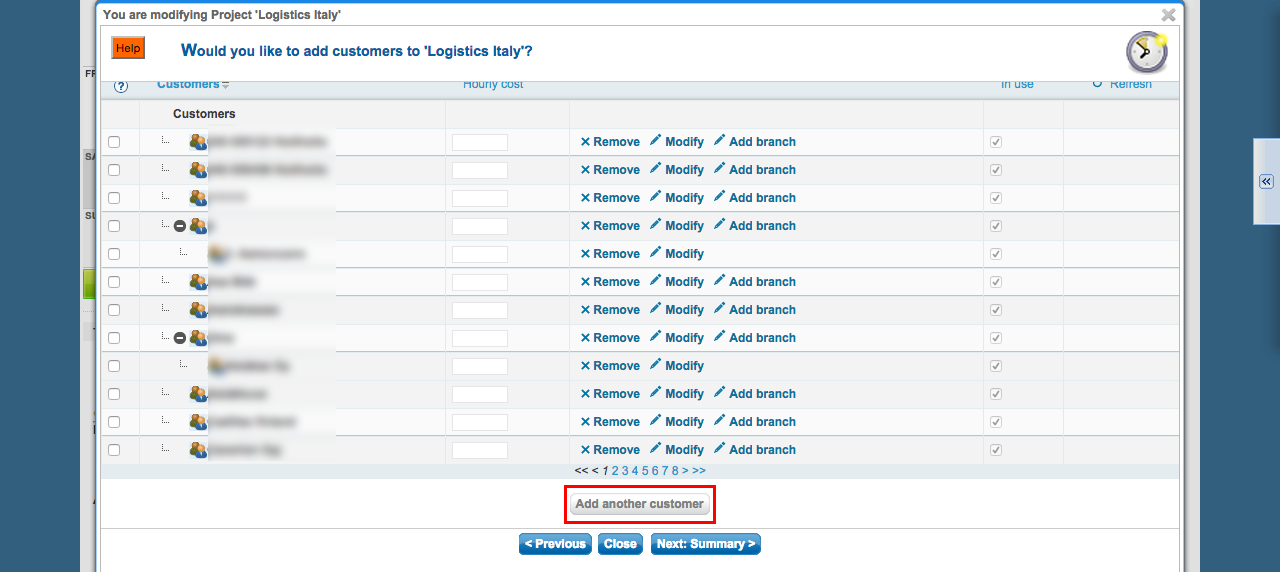Close the dialog with the X icon
Image resolution: width=1280 pixels, height=572 pixels.
tap(1168, 15)
